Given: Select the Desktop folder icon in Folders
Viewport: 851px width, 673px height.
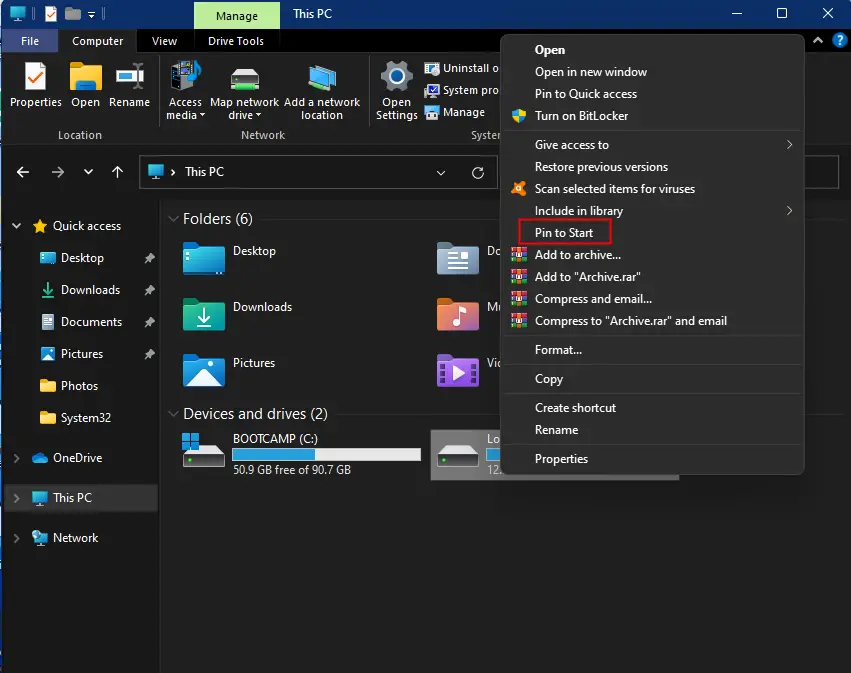Looking at the screenshot, I should coord(204,258).
